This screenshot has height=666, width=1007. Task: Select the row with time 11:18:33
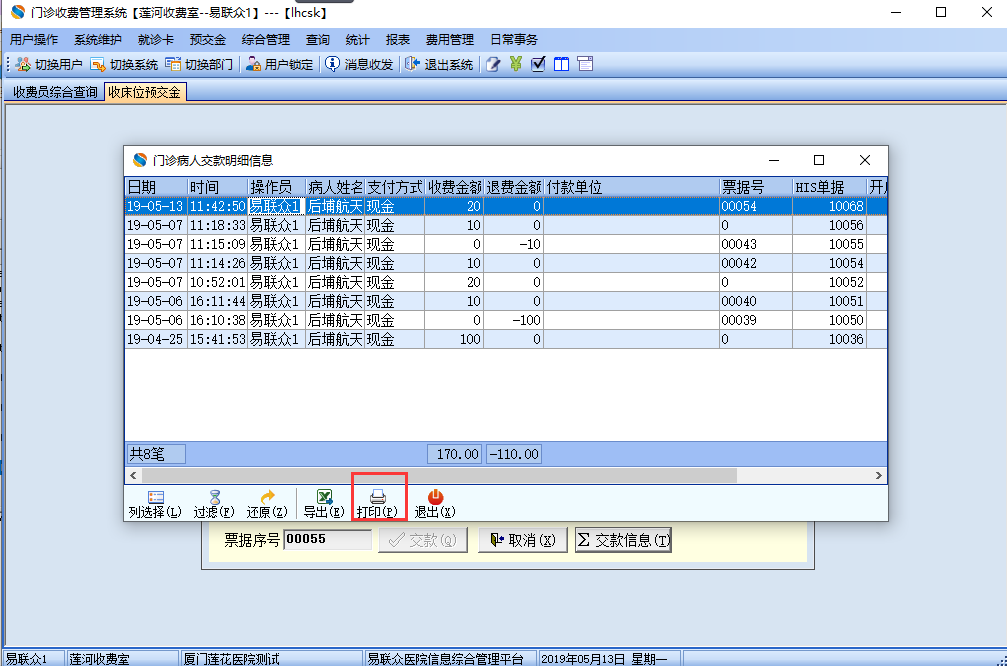(x=506, y=225)
